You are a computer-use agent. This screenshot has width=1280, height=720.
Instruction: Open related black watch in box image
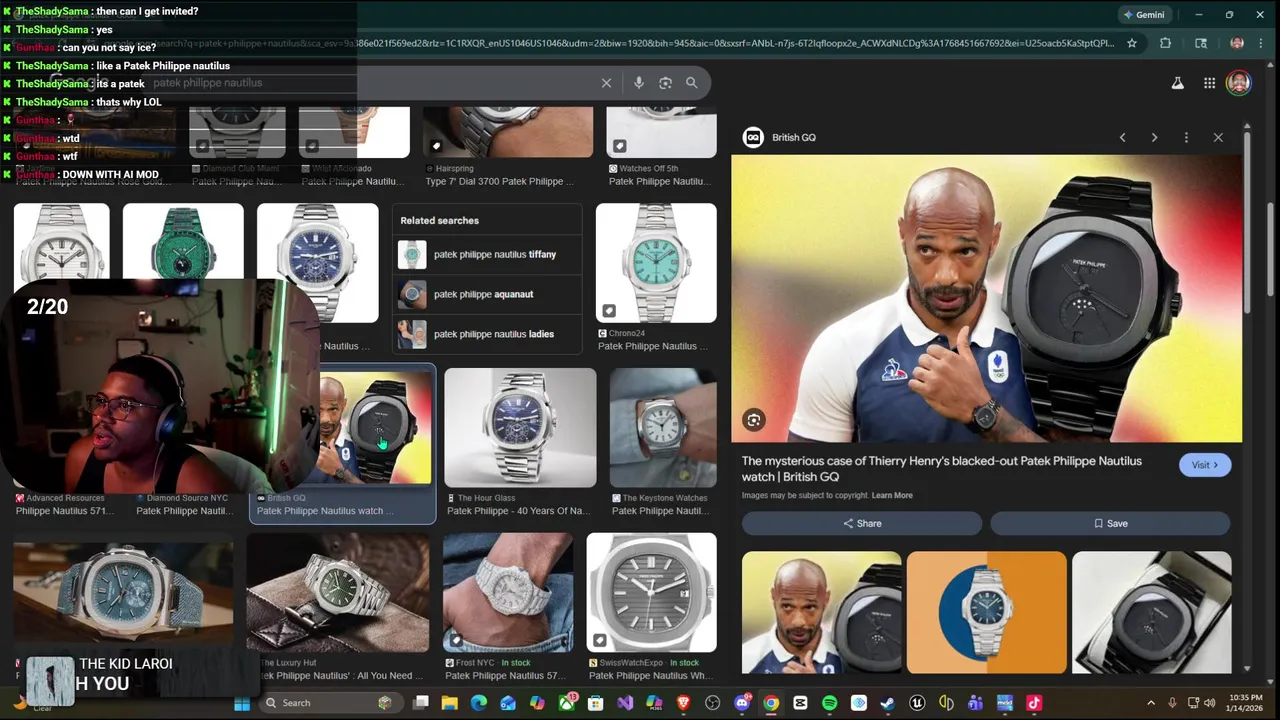1151,612
